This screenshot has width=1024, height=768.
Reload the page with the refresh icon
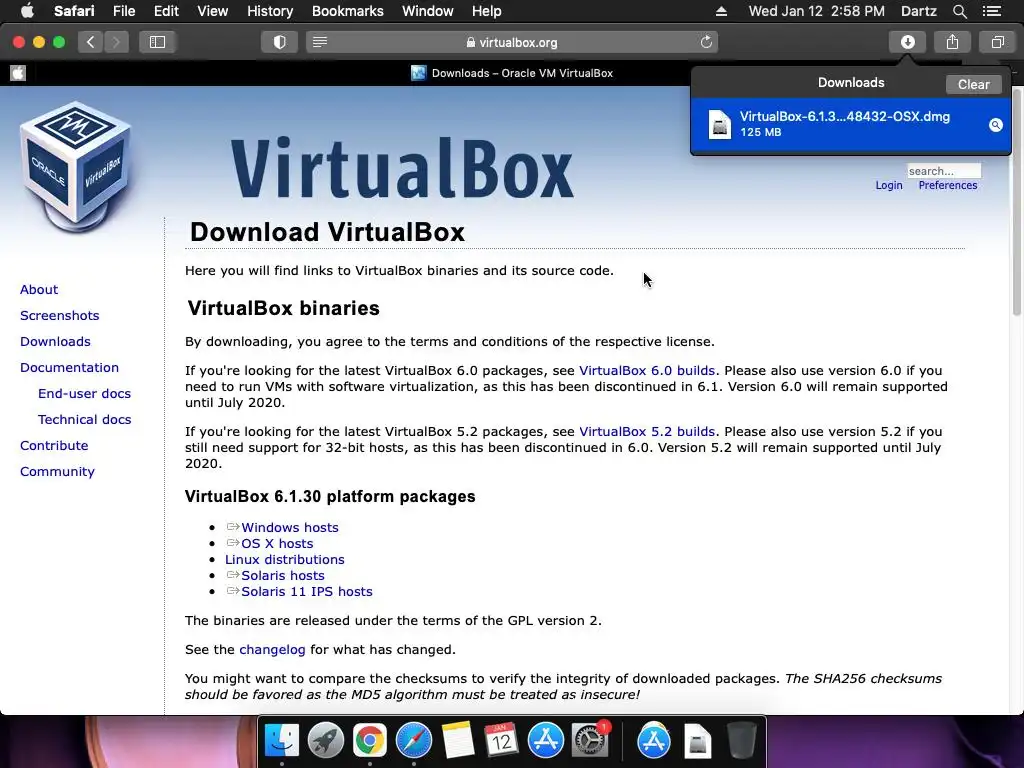[706, 42]
